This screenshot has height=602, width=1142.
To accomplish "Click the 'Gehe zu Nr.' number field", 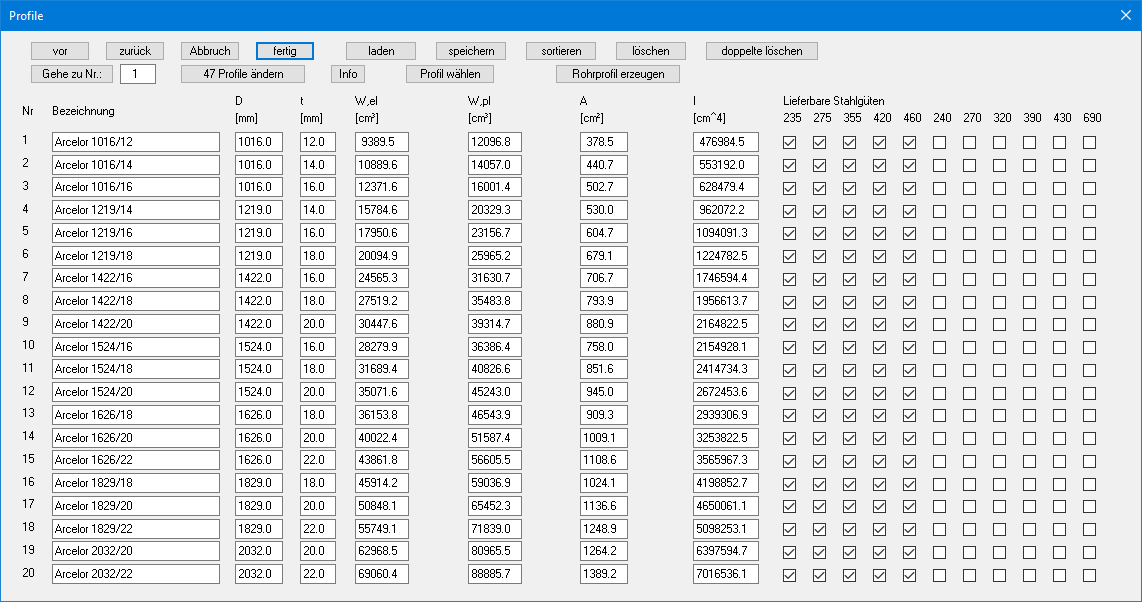I will click(137, 74).
